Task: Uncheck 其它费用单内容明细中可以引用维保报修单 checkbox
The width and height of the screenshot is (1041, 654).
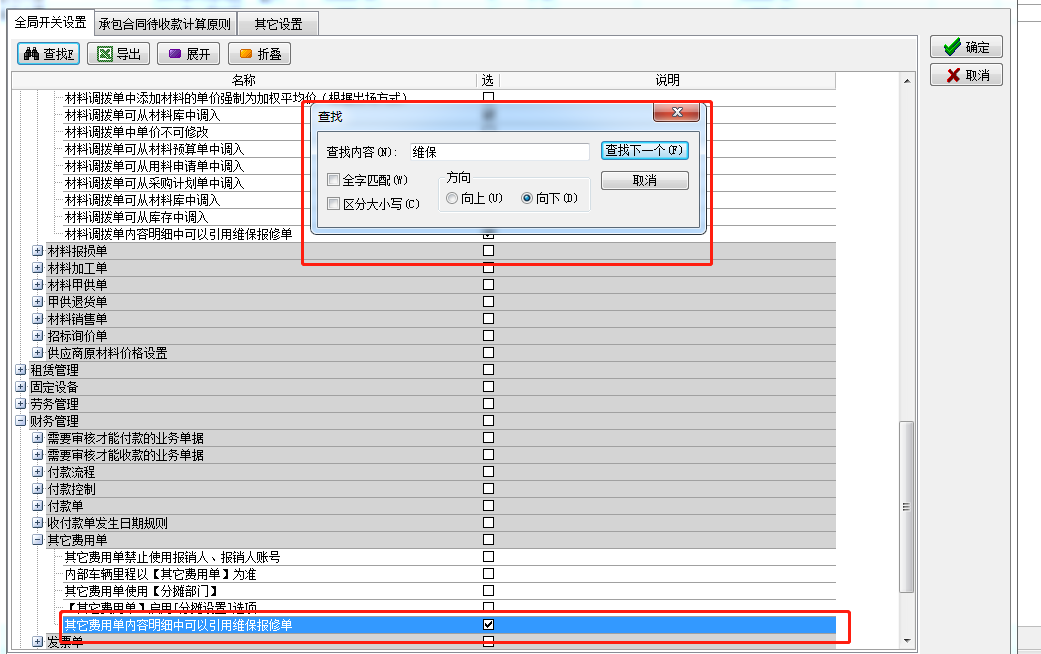Action: [x=488, y=624]
